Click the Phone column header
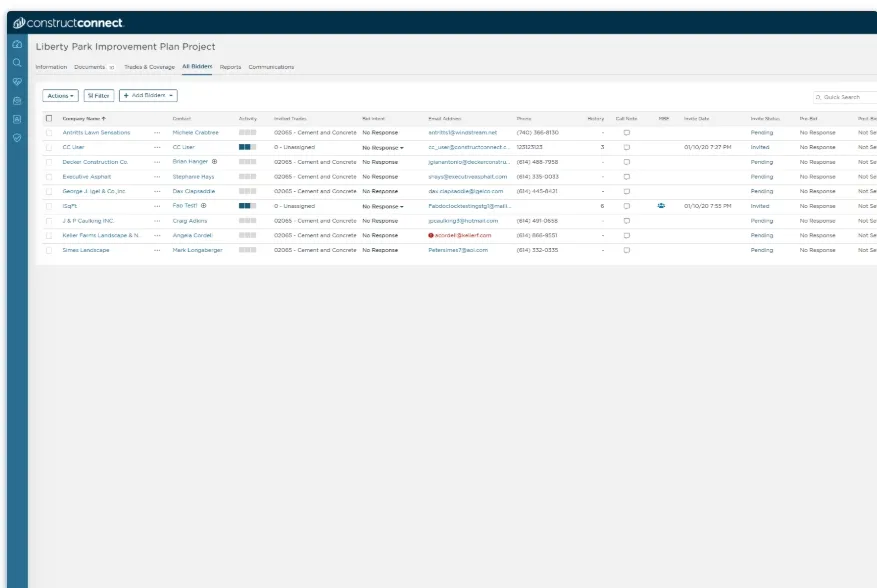Viewport: 877px width, 588px height. [524, 119]
